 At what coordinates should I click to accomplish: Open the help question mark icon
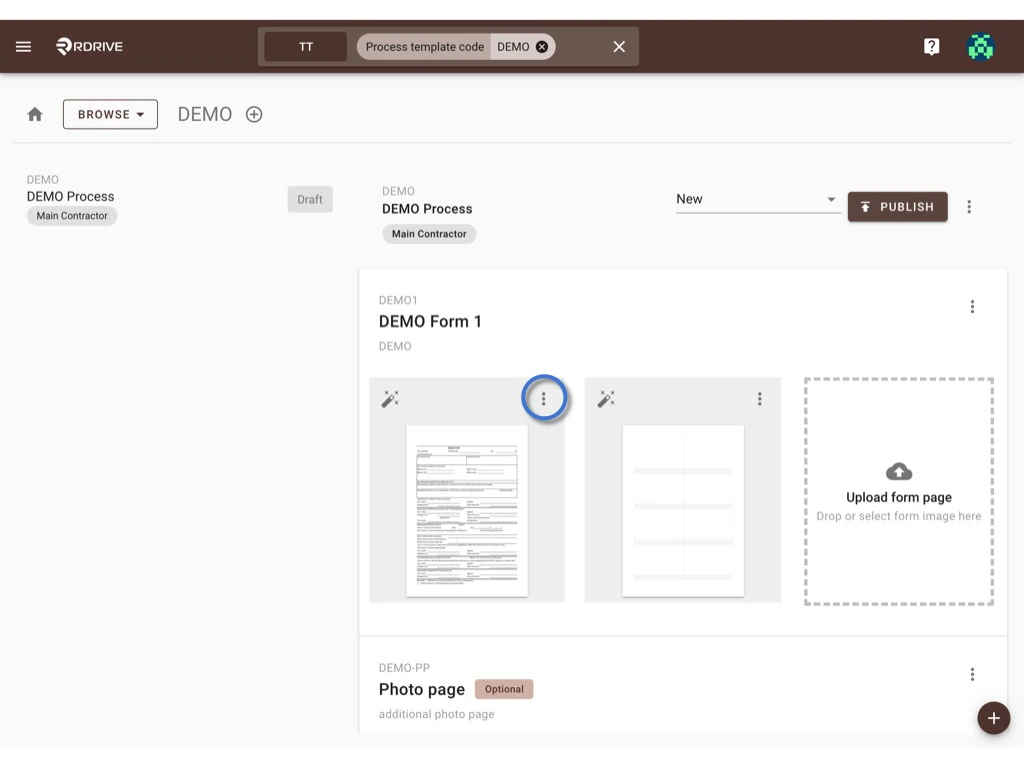point(931,45)
